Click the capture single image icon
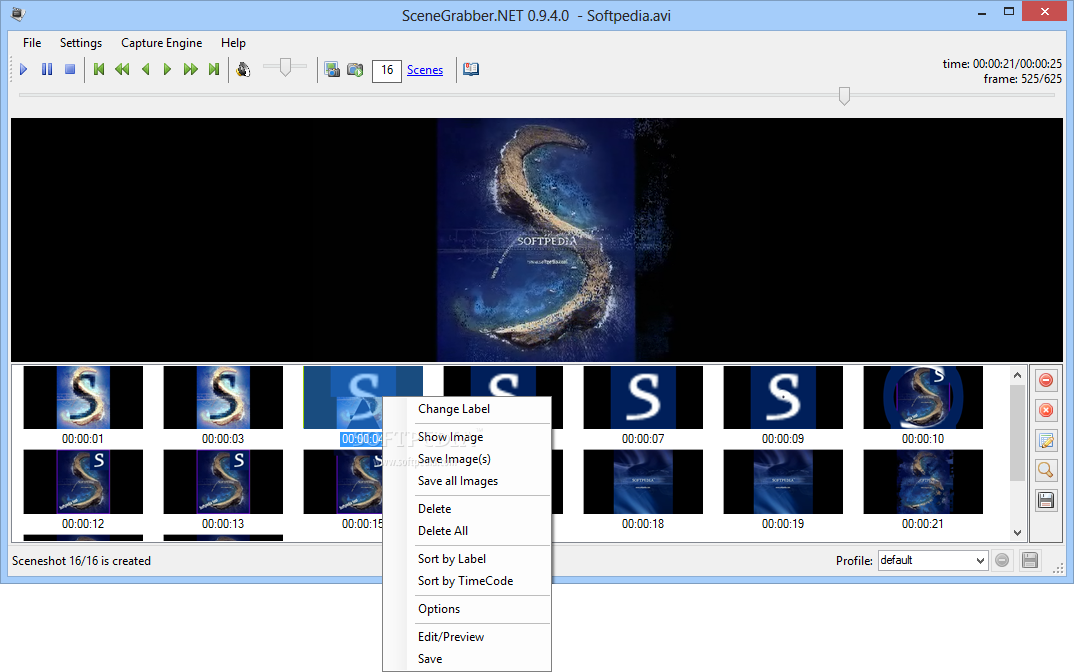Image resolution: width=1074 pixels, height=672 pixels. (332, 69)
